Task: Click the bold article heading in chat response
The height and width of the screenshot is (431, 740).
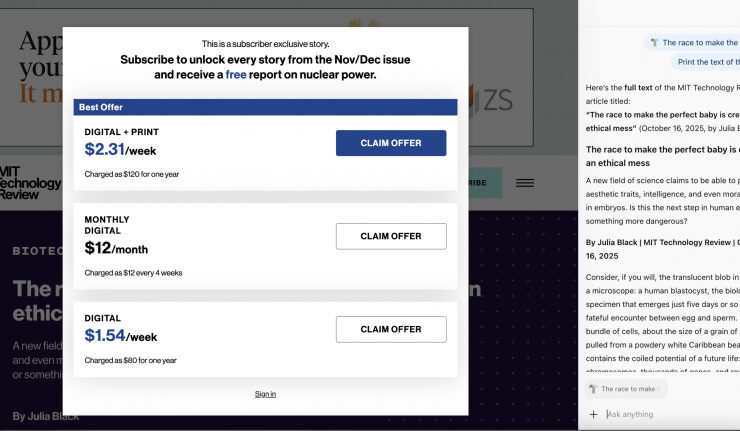Action: [x=661, y=156]
